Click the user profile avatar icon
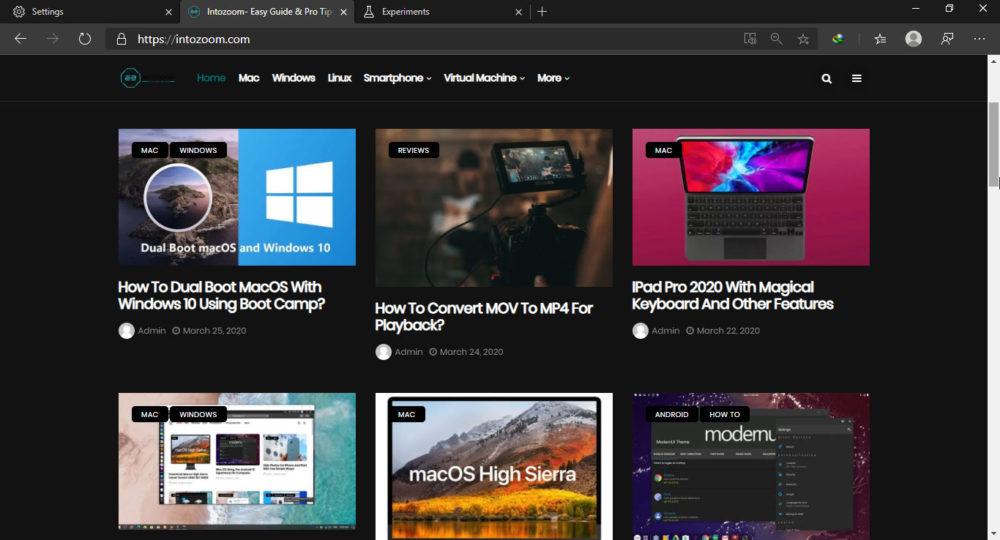This screenshot has width=1000, height=540. click(x=913, y=39)
